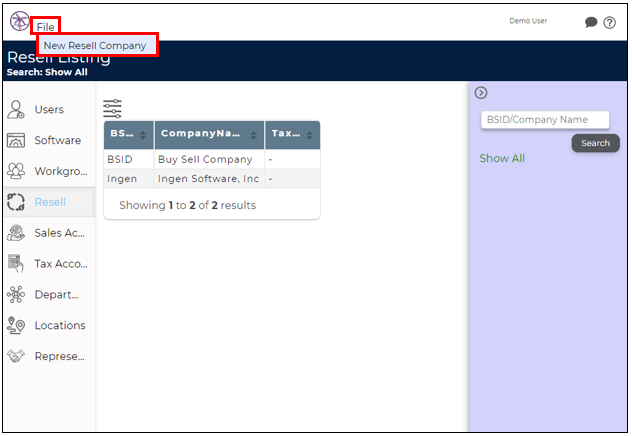Image resolution: width=632 pixels, height=436 pixels.
Task: Click the Demo User label
Action: coord(528,21)
